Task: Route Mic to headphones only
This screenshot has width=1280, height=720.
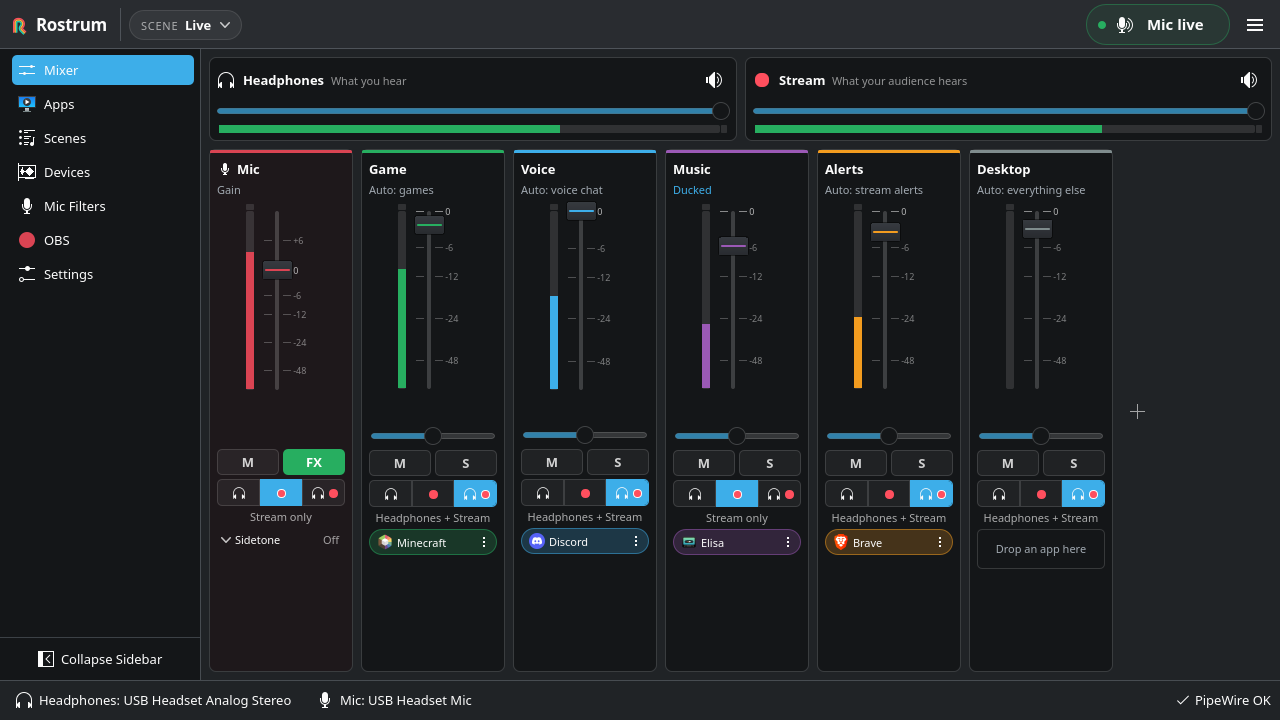Action: click(238, 493)
